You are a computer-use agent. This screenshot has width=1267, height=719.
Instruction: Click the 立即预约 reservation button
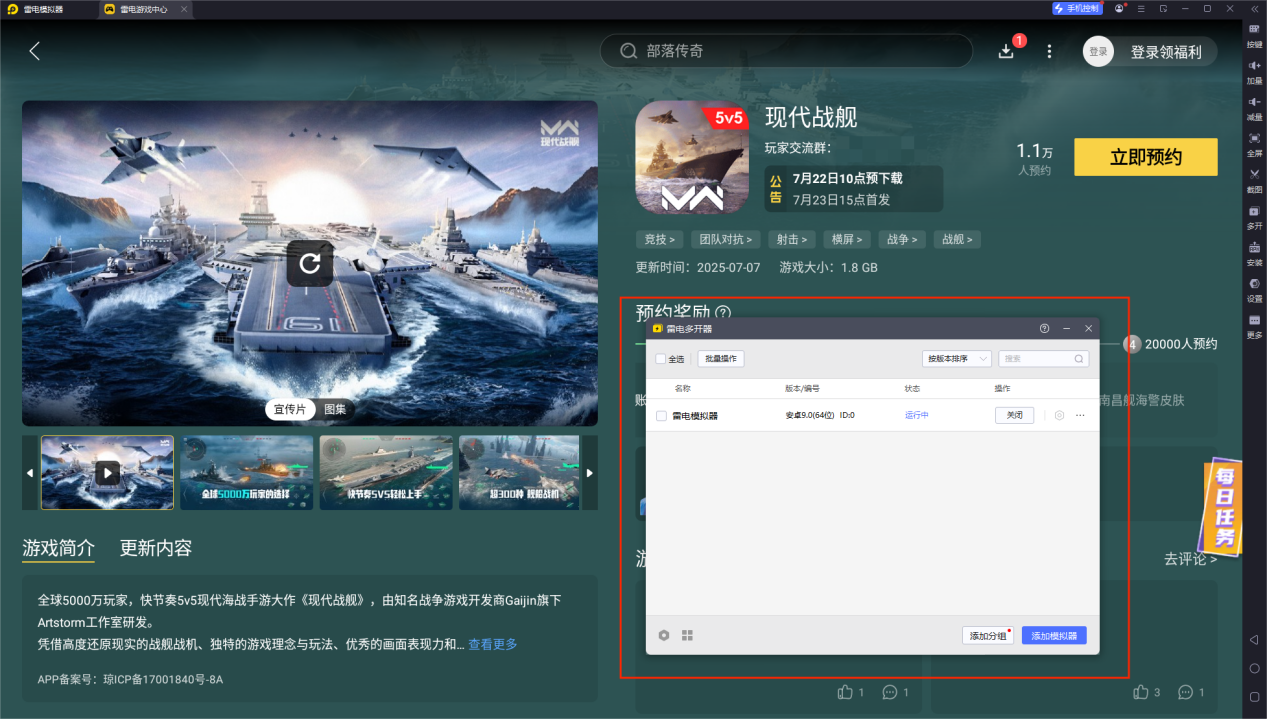point(1145,157)
